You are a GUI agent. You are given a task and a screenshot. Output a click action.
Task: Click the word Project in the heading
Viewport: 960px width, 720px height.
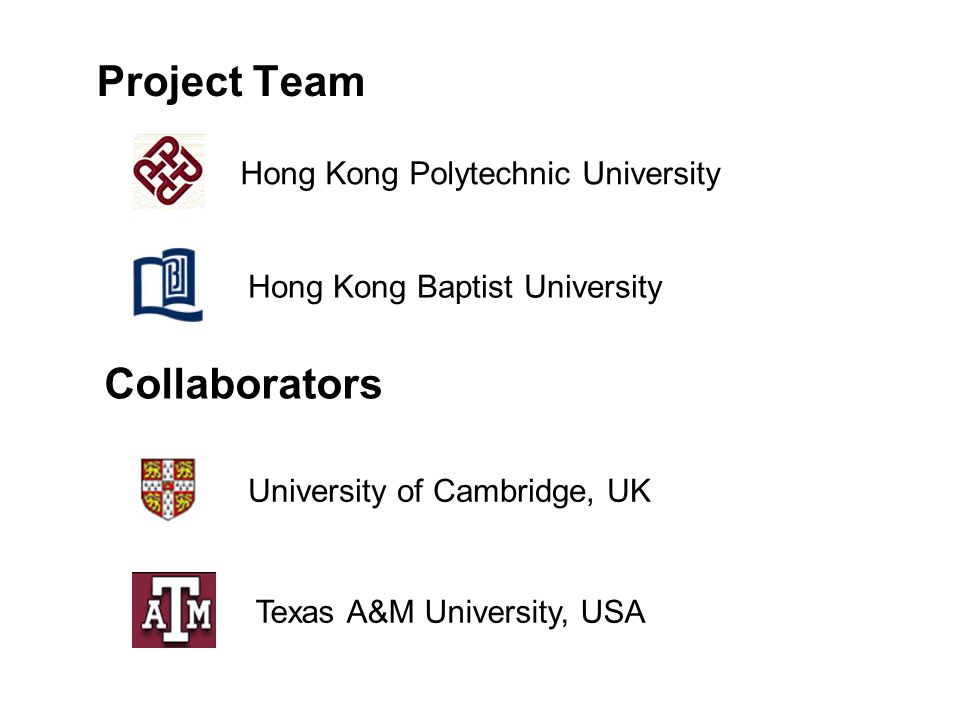coord(170,83)
